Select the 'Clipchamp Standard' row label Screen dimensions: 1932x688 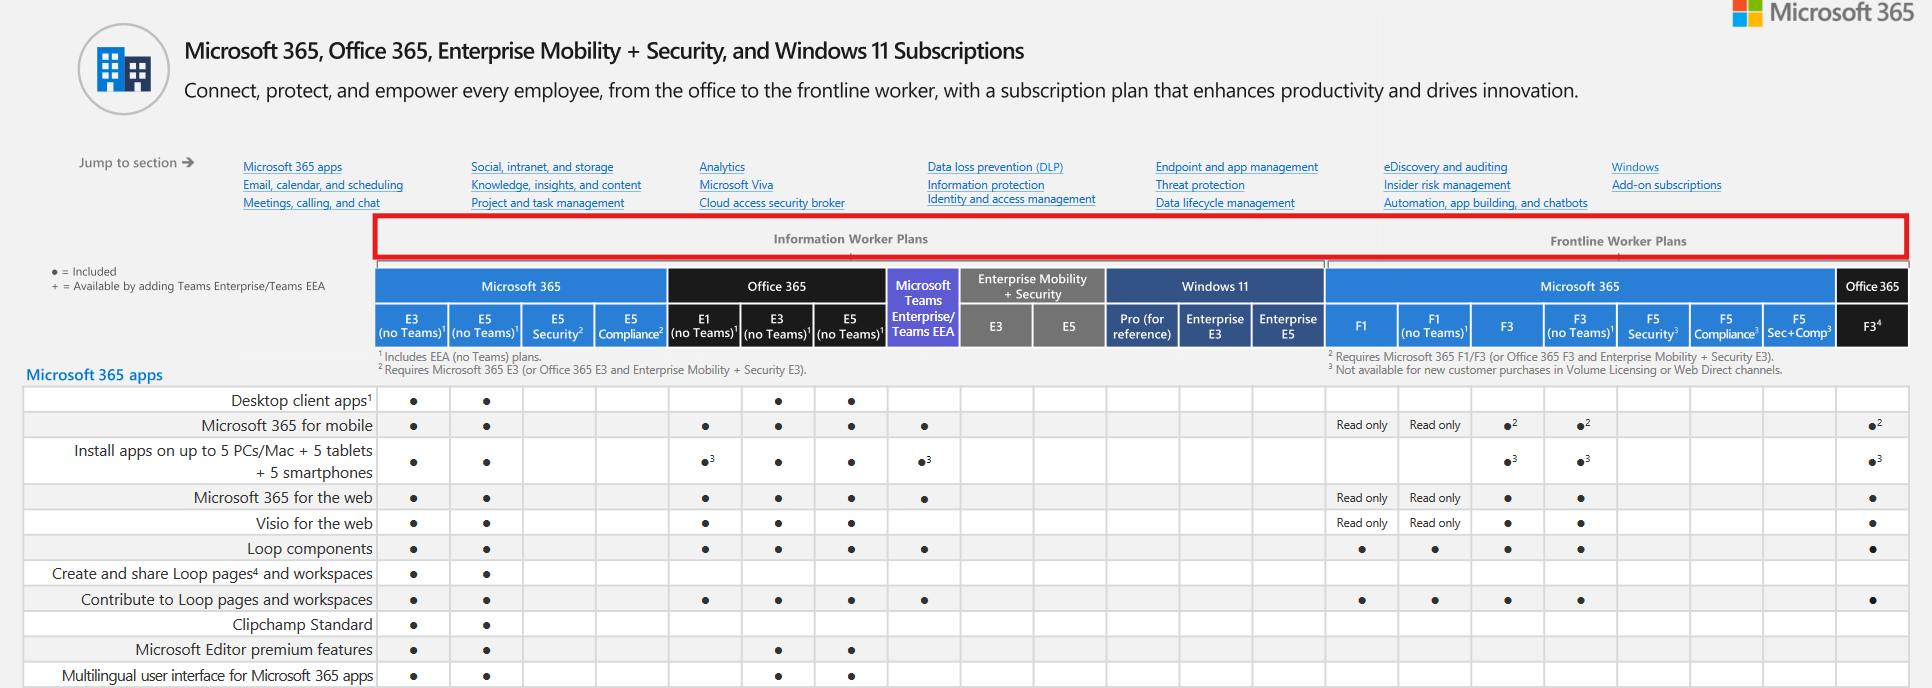coord(303,625)
